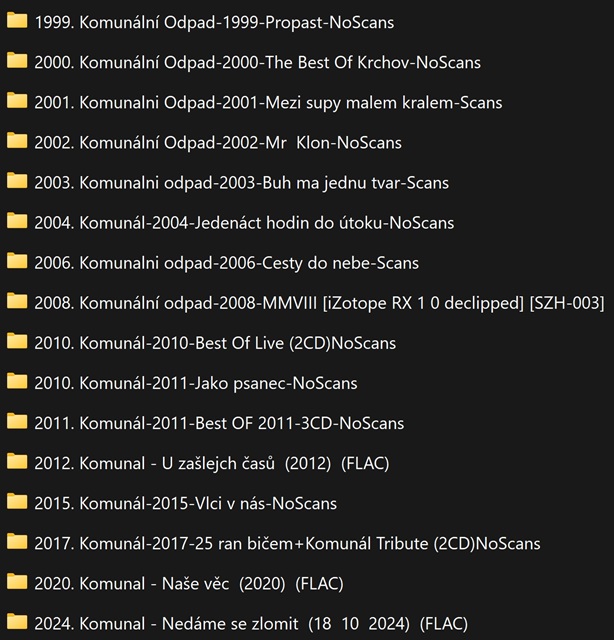Click folder icon for Nedáme se zlomit
The width and height of the screenshot is (614, 640).
[17, 622]
